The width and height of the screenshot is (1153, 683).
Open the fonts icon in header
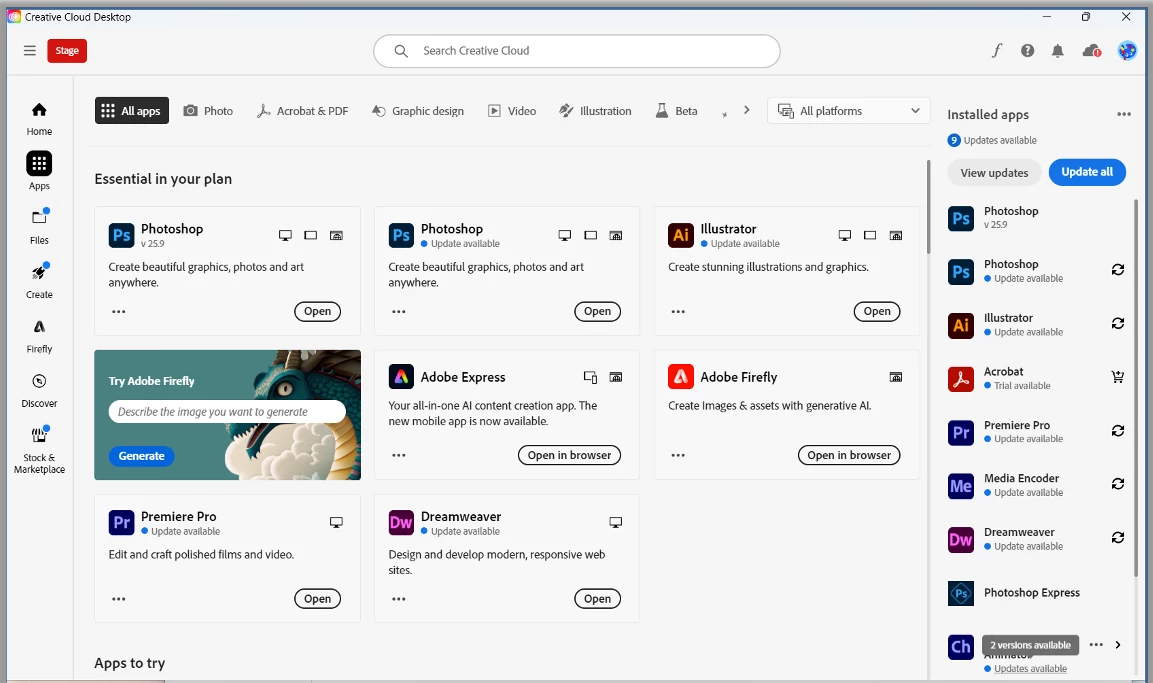(x=996, y=51)
